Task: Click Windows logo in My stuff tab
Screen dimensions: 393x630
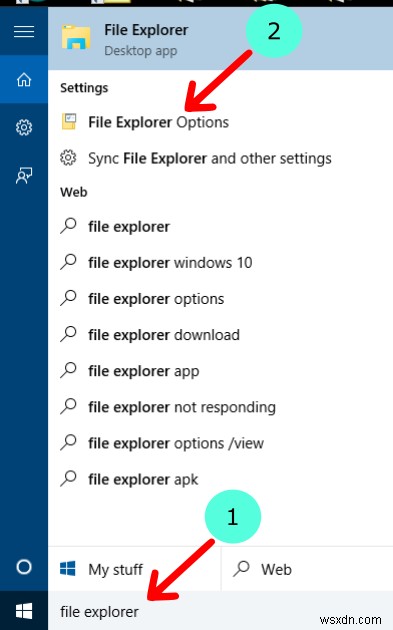Action: 68,569
